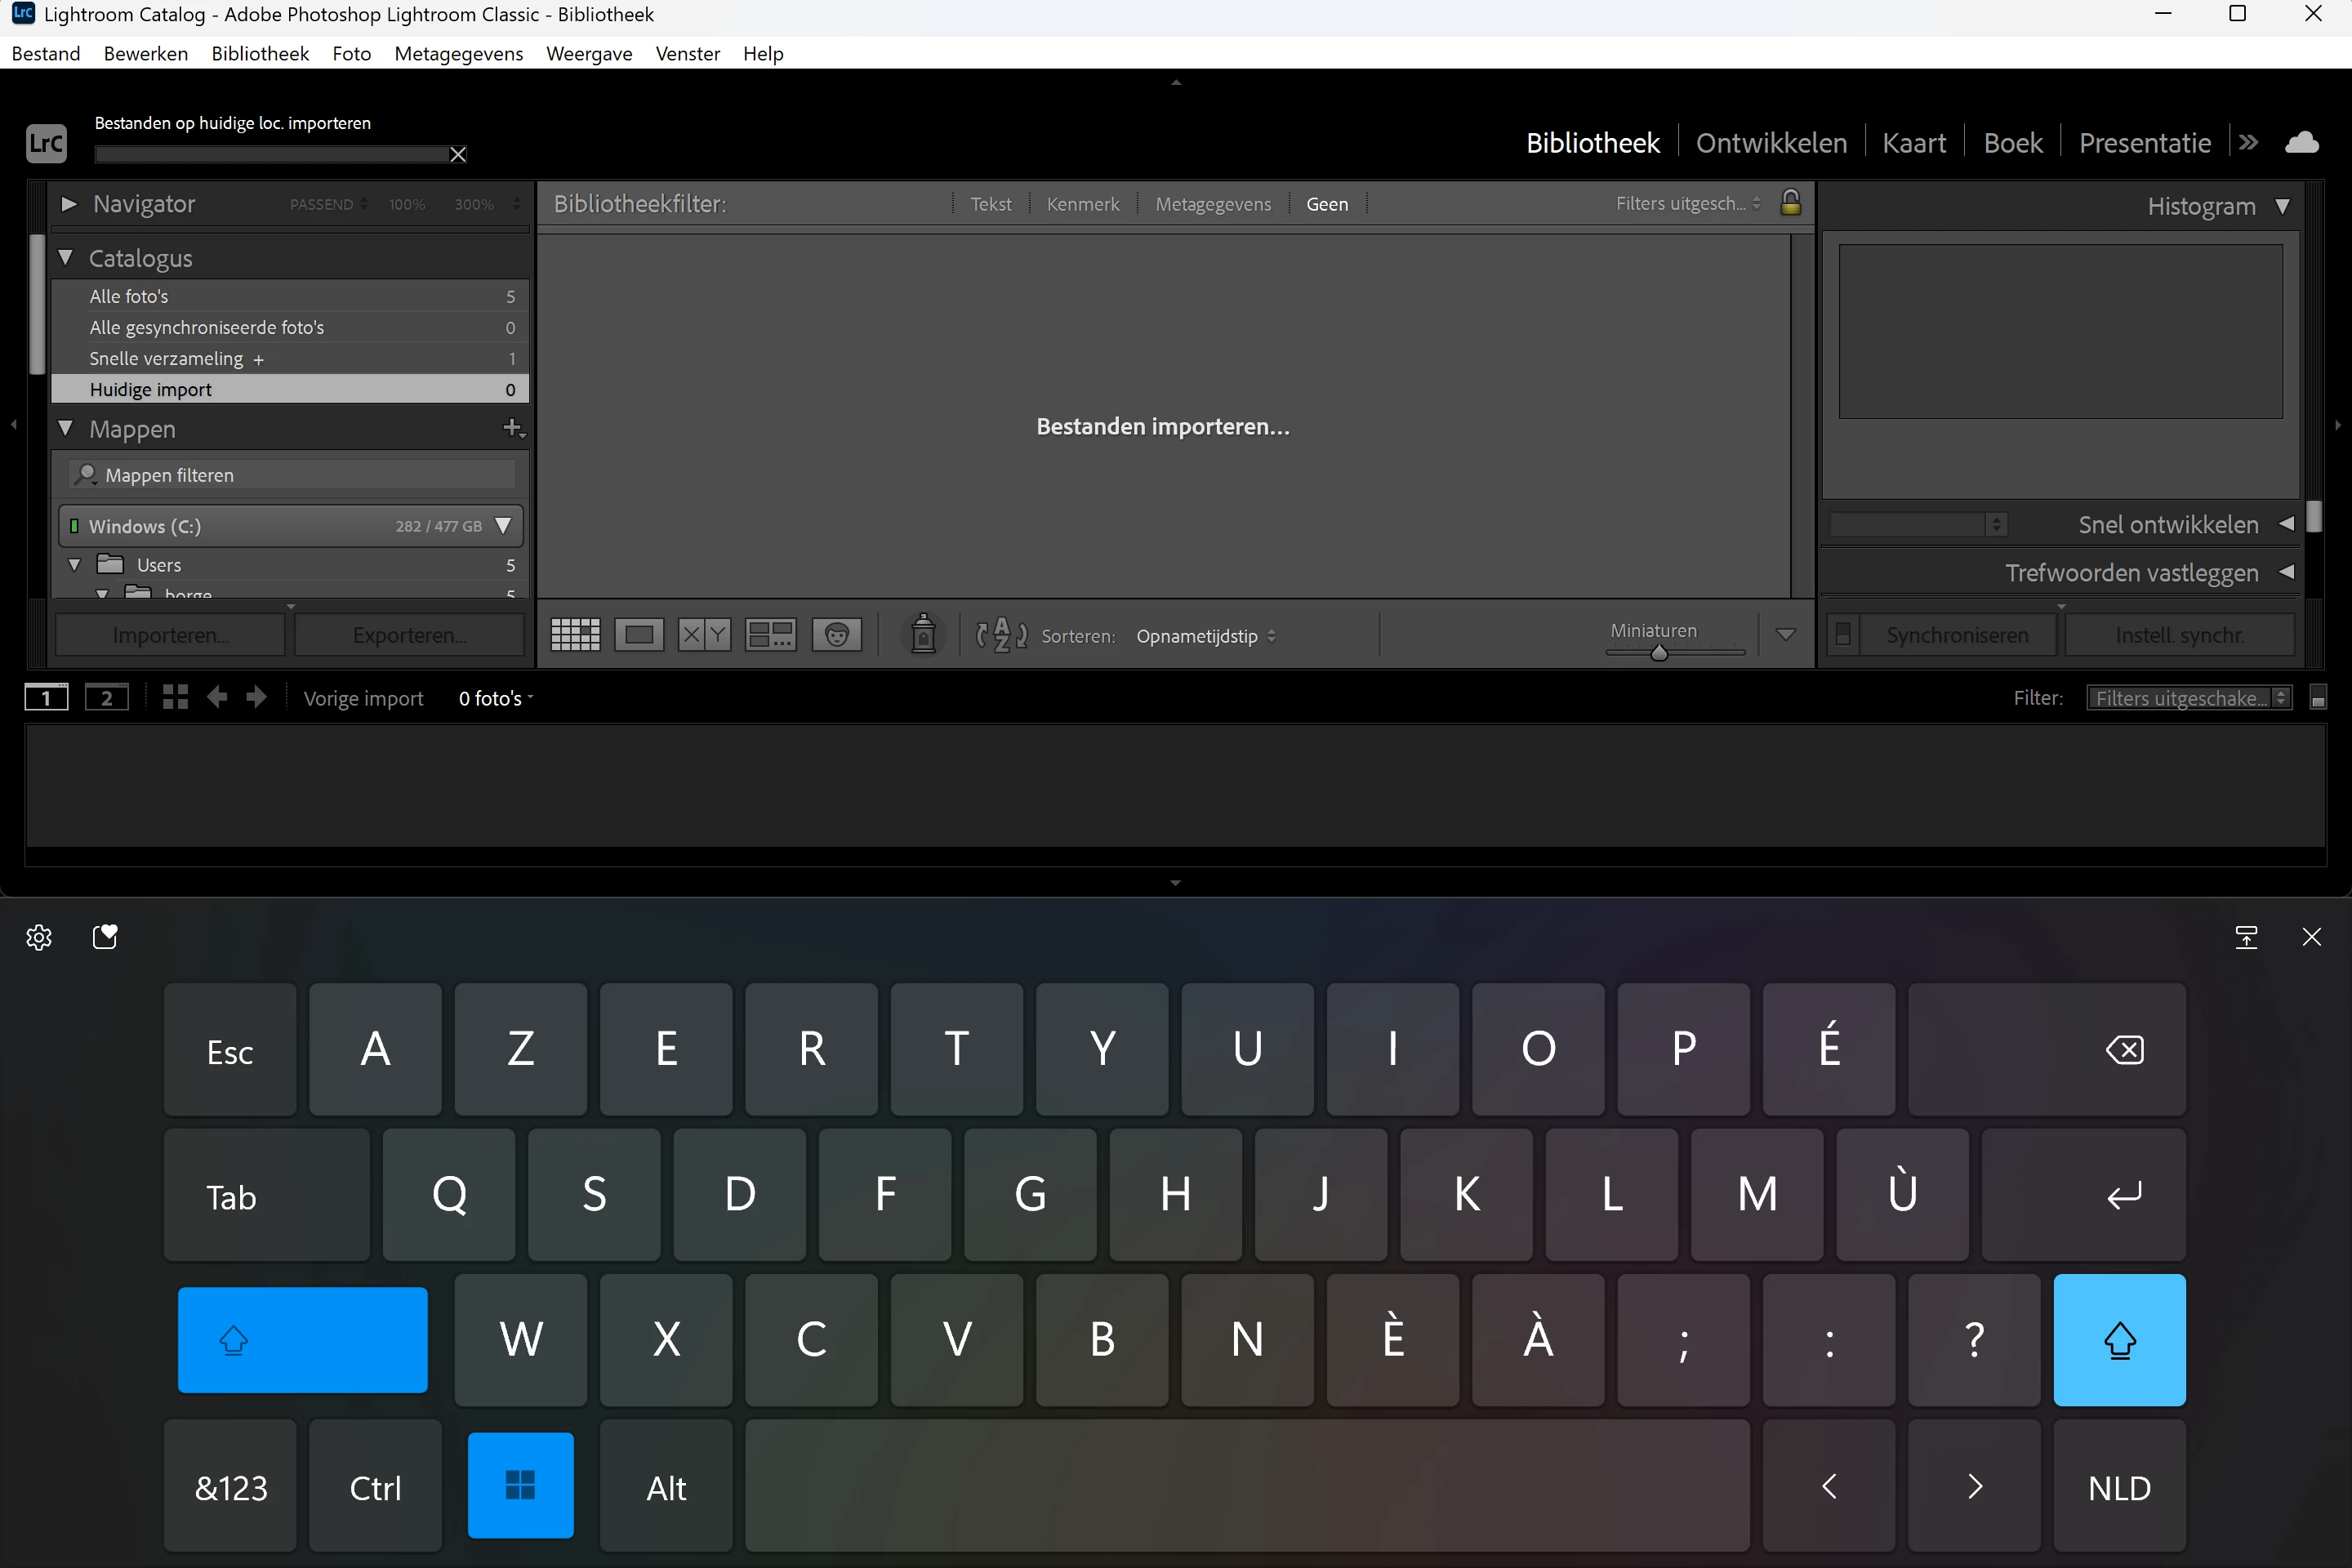
Task: Collapse the Histogram panel
Action: (2283, 206)
